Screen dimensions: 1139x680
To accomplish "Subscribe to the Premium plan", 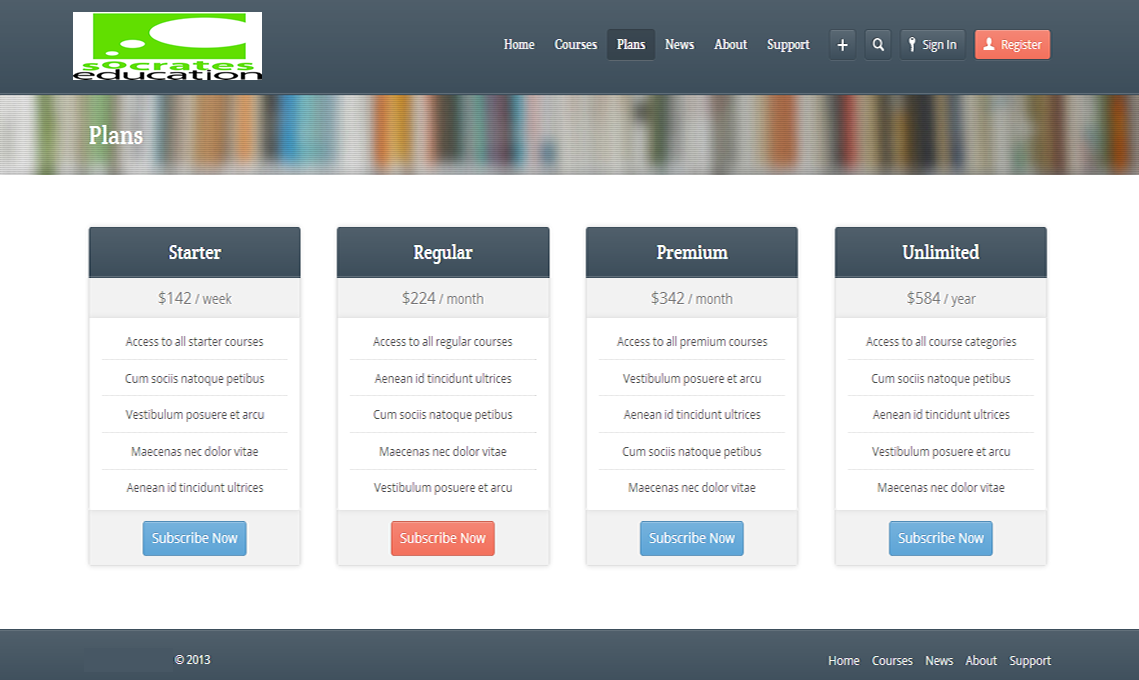I will coord(692,538).
